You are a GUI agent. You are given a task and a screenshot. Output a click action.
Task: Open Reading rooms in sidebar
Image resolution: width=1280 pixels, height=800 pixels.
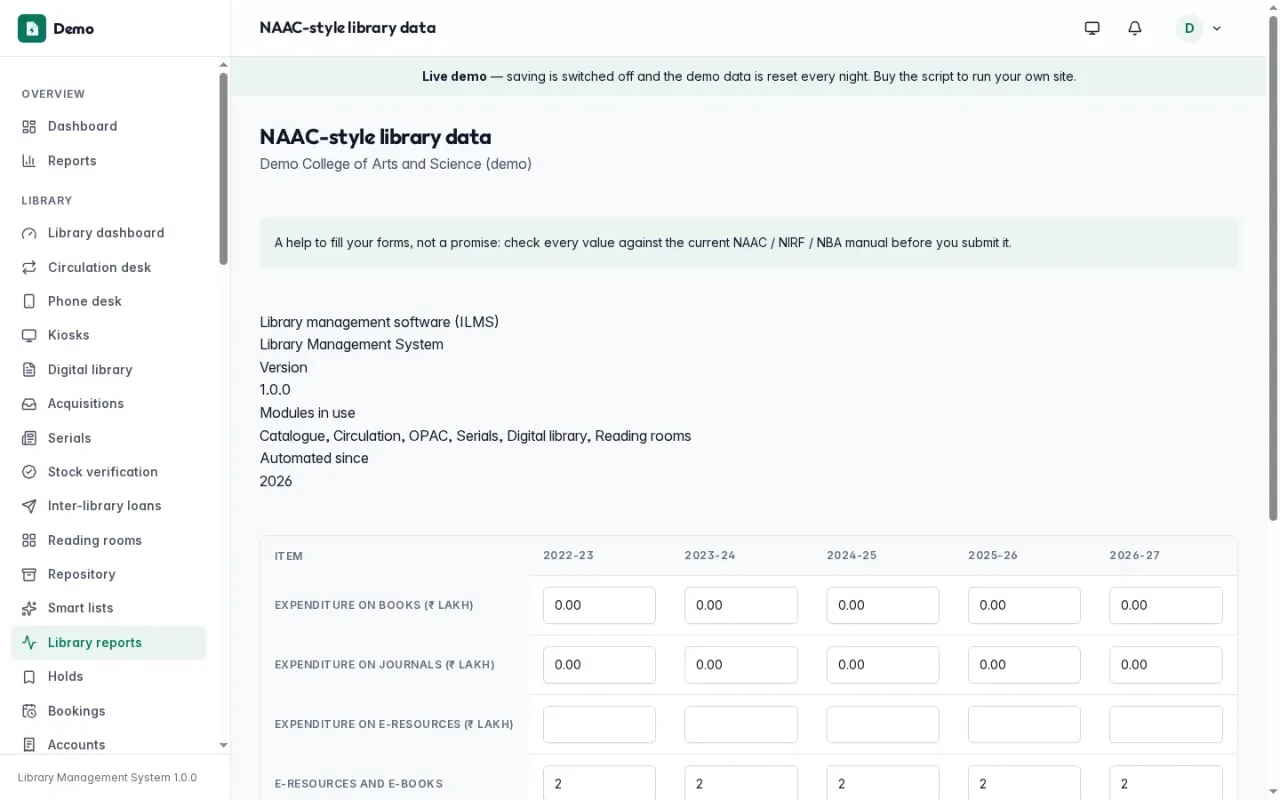(108, 540)
